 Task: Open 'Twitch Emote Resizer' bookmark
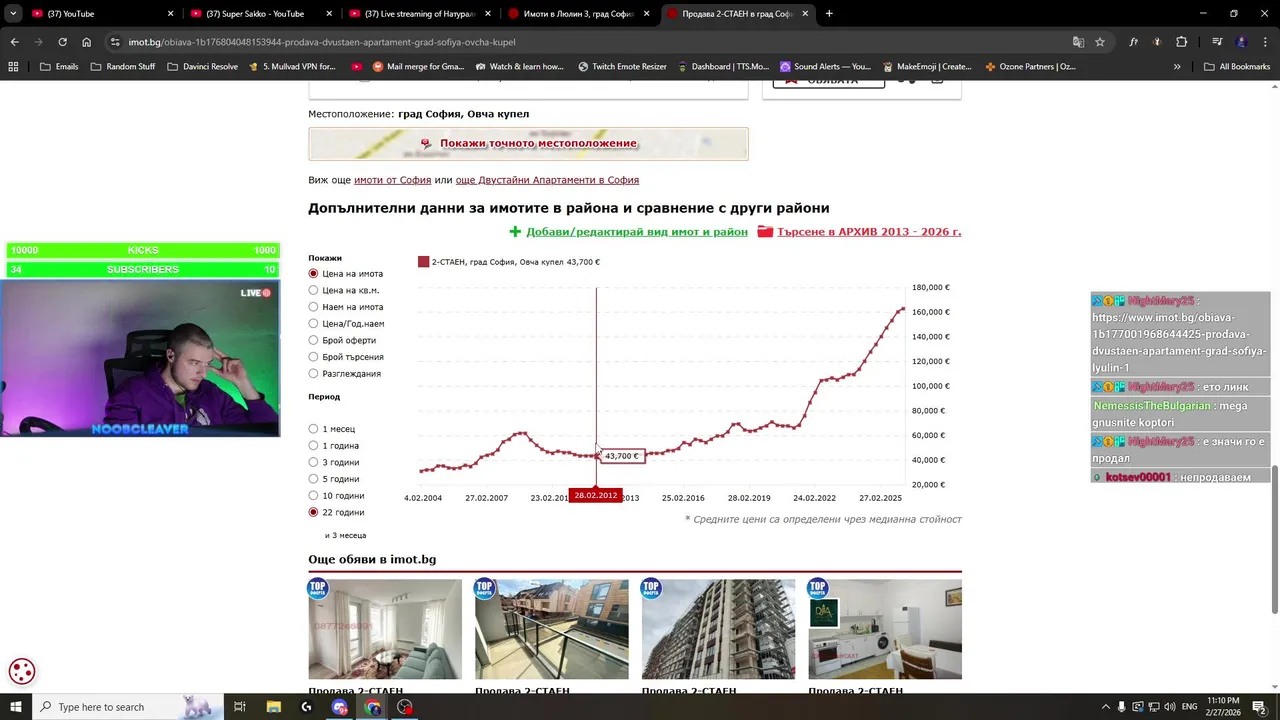point(622,67)
